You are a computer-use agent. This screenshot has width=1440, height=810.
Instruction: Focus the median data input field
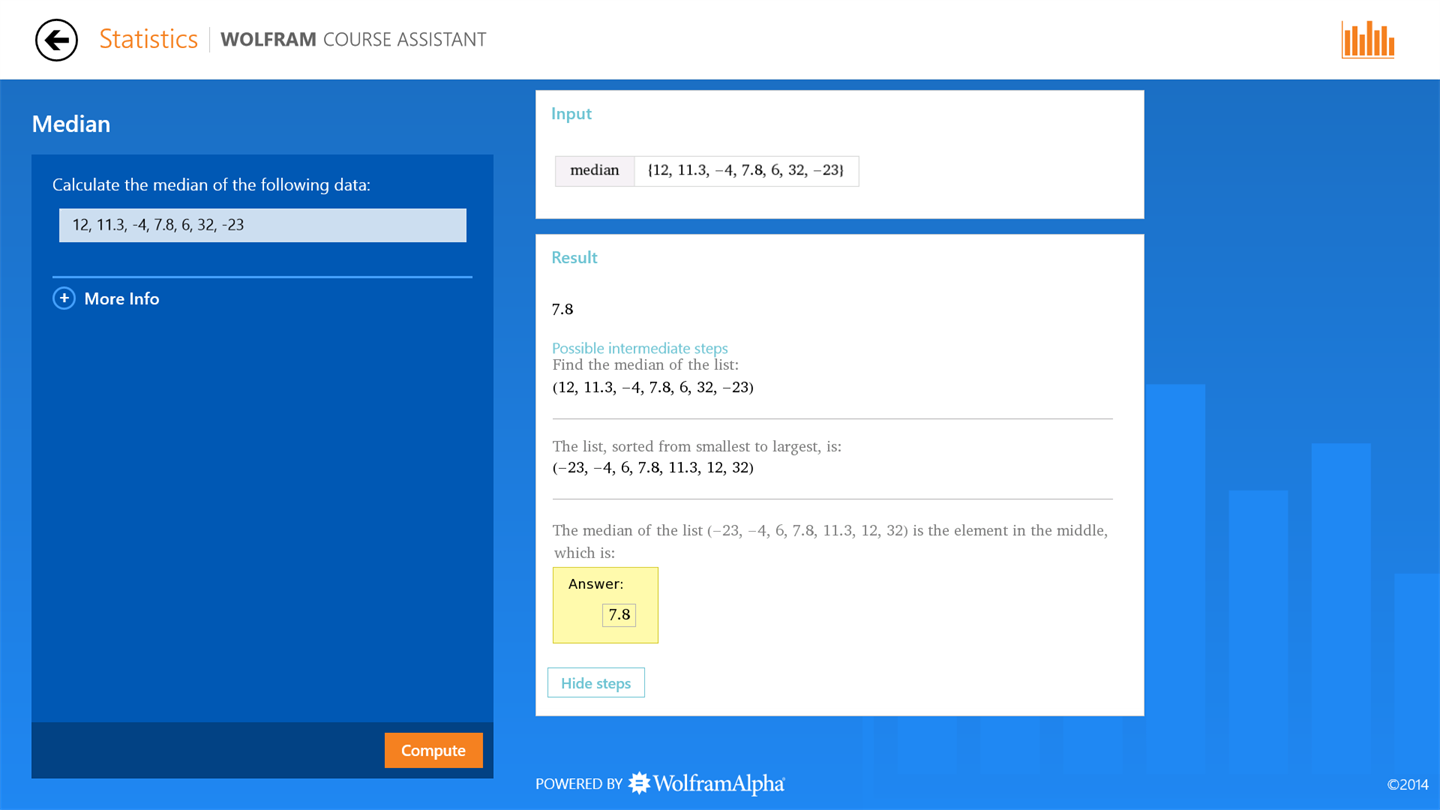262,225
